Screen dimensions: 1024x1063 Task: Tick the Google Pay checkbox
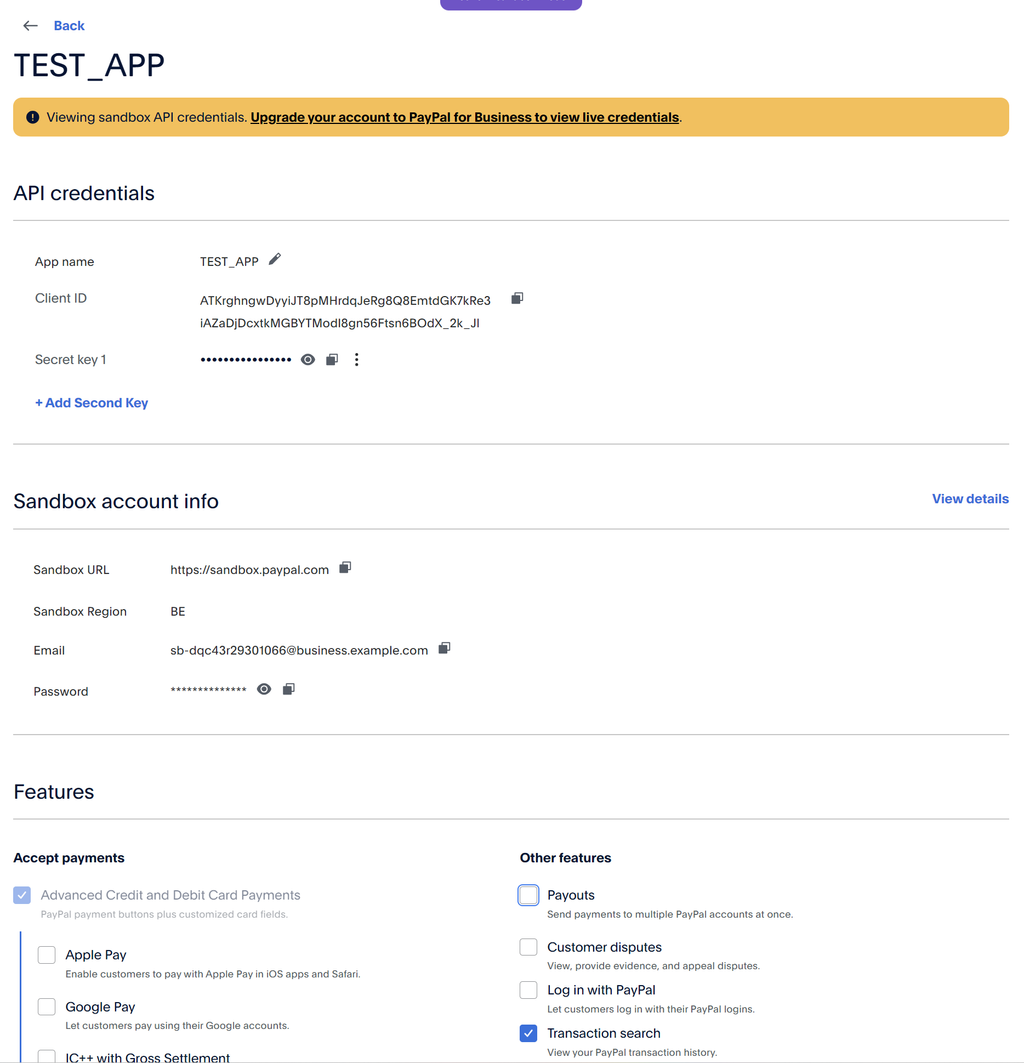point(47,1007)
